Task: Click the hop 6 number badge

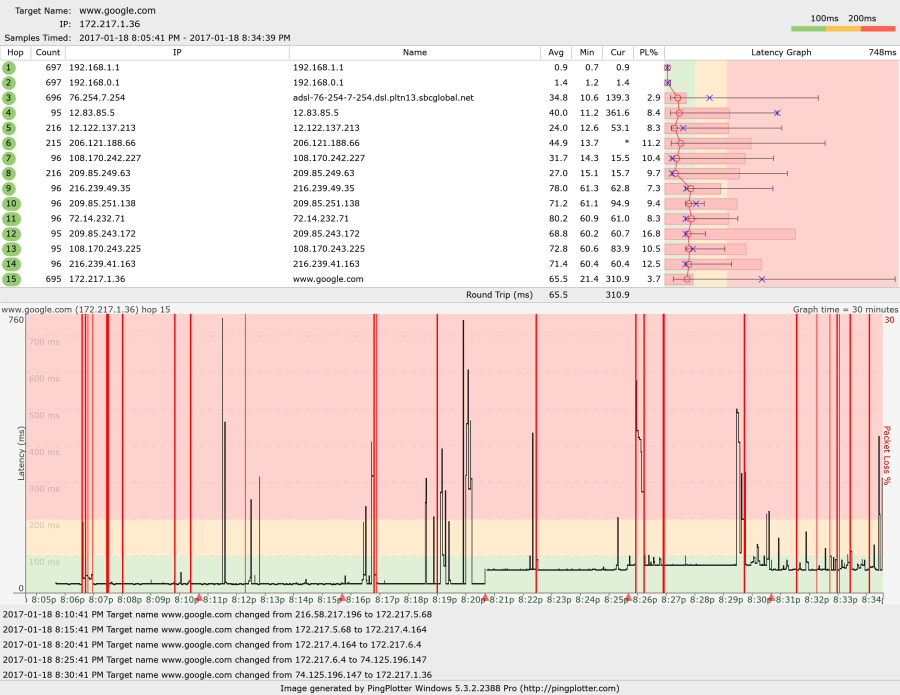Action: (x=9, y=143)
